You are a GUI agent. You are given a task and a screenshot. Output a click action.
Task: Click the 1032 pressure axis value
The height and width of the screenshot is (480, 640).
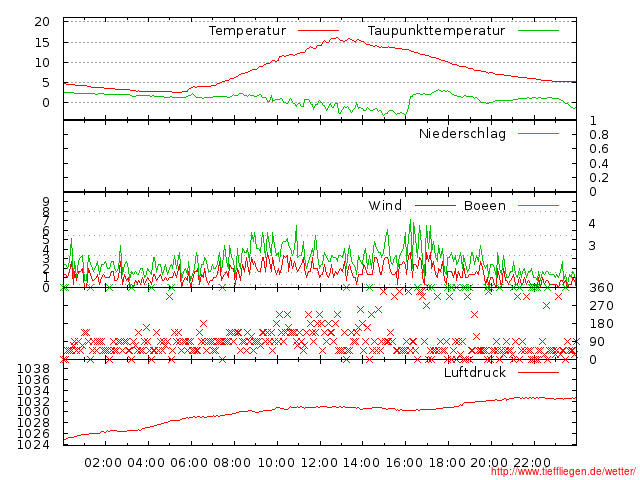click(x=33, y=401)
